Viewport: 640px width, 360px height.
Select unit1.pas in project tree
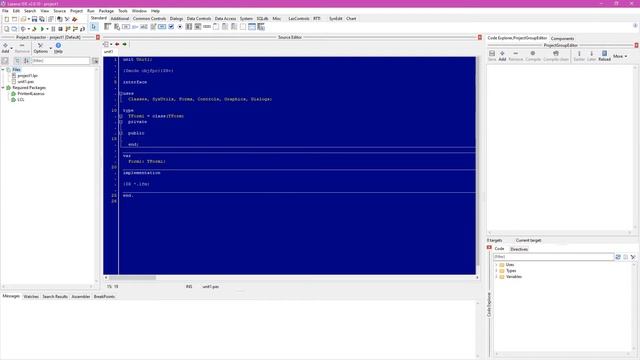pos(26,82)
